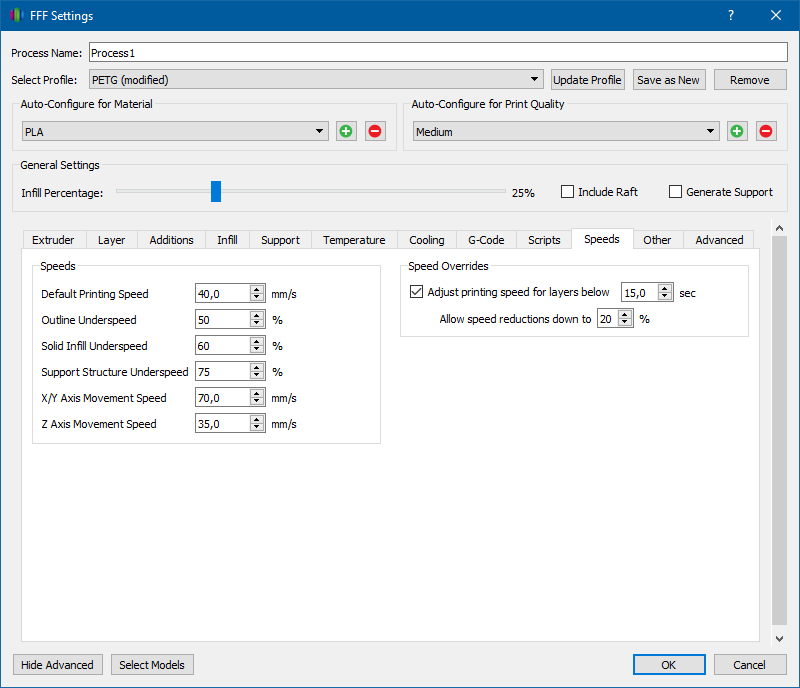Click the Process Name input field

438,53
